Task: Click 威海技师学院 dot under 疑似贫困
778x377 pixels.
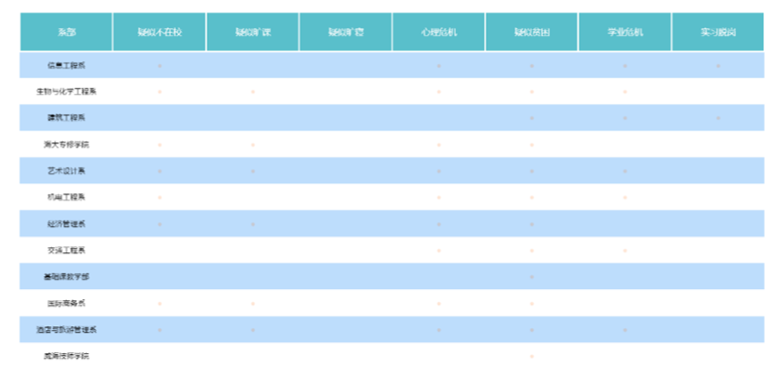Action: click(x=531, y=356)
